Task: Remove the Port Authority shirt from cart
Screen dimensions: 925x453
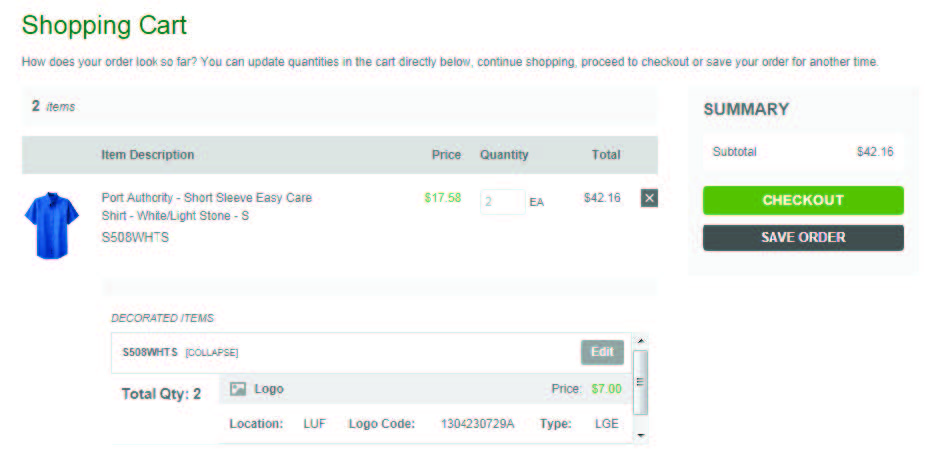Action: tap(649, 198)
